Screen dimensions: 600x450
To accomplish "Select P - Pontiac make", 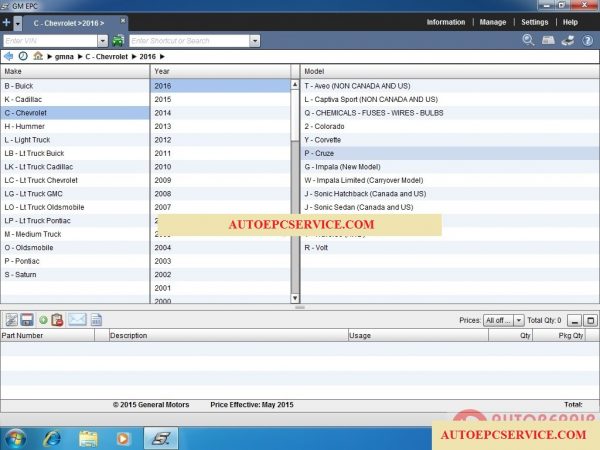I will coord(75,261).
